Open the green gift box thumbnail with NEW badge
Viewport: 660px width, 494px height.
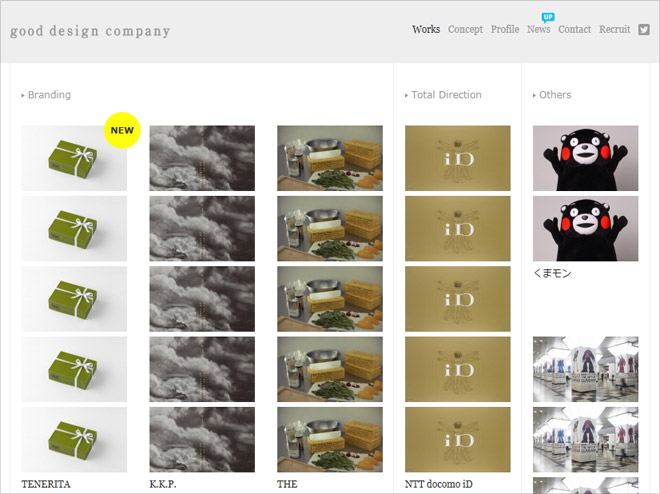pos(74,158)
